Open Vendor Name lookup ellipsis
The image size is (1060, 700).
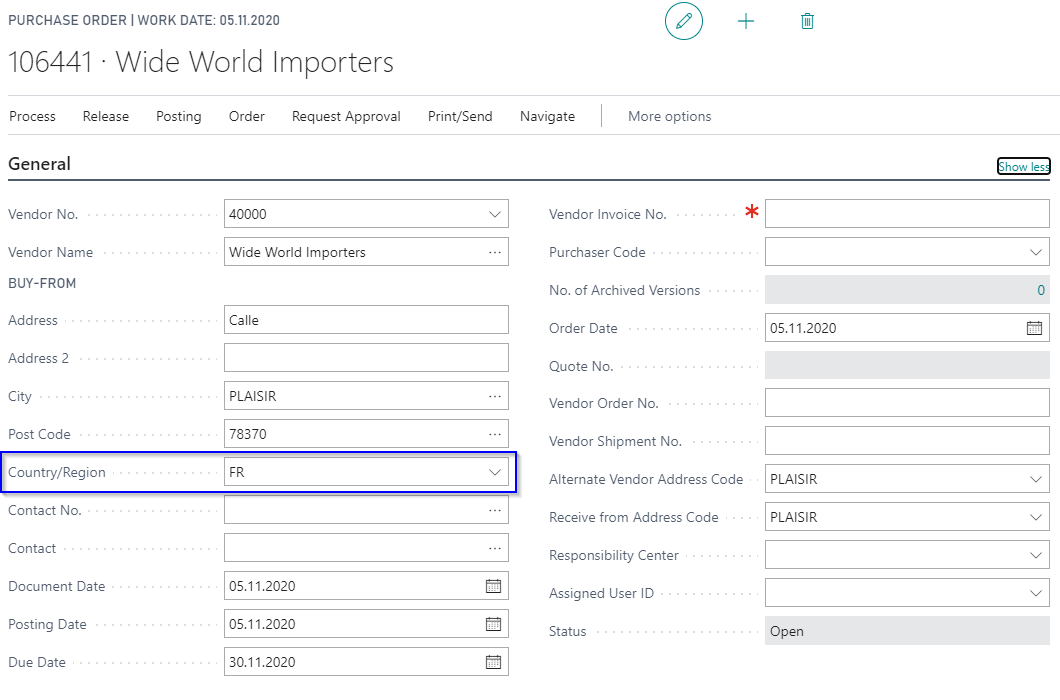click(x=495, y=252)
